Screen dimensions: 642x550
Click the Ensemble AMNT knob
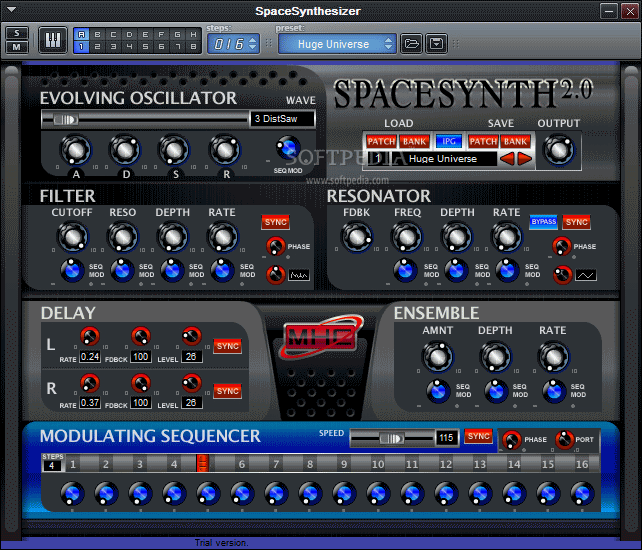438,357
